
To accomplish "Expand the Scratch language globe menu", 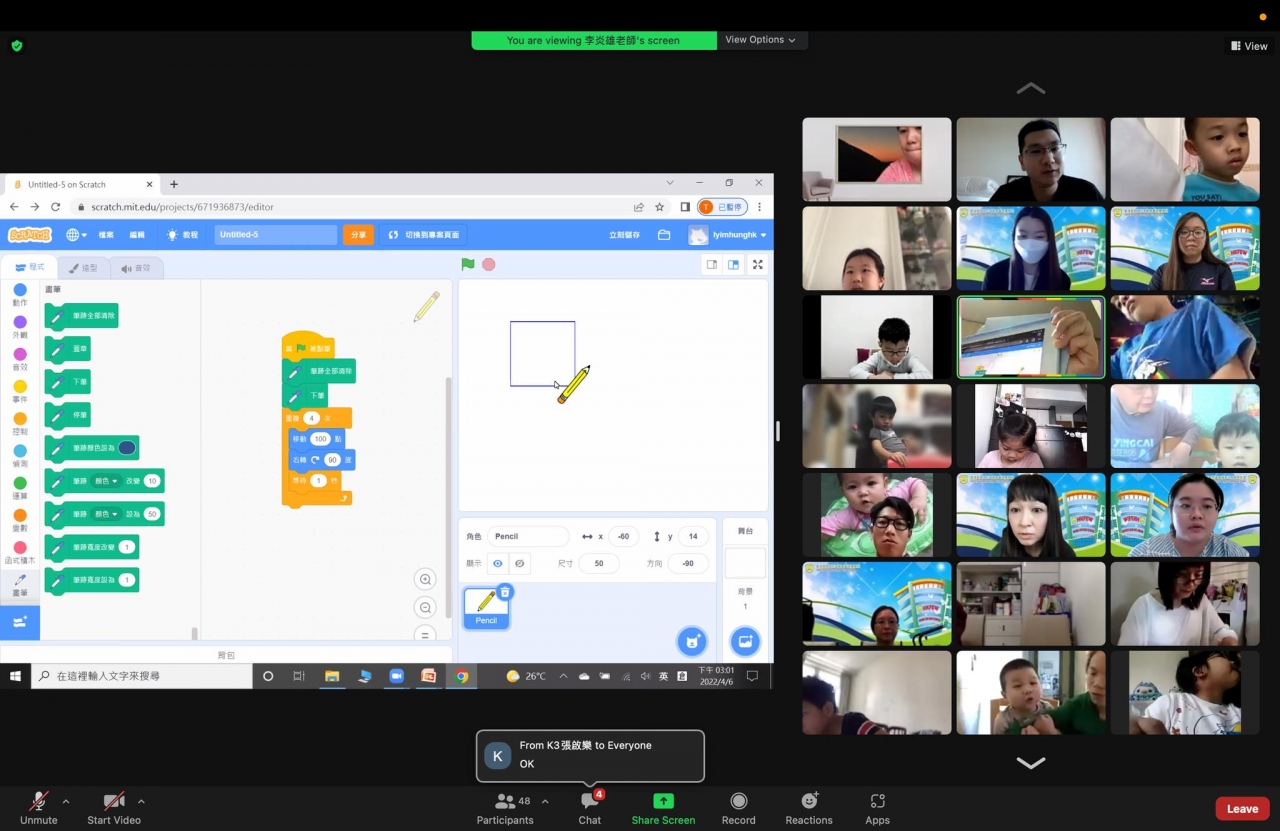I will (76, 235).
